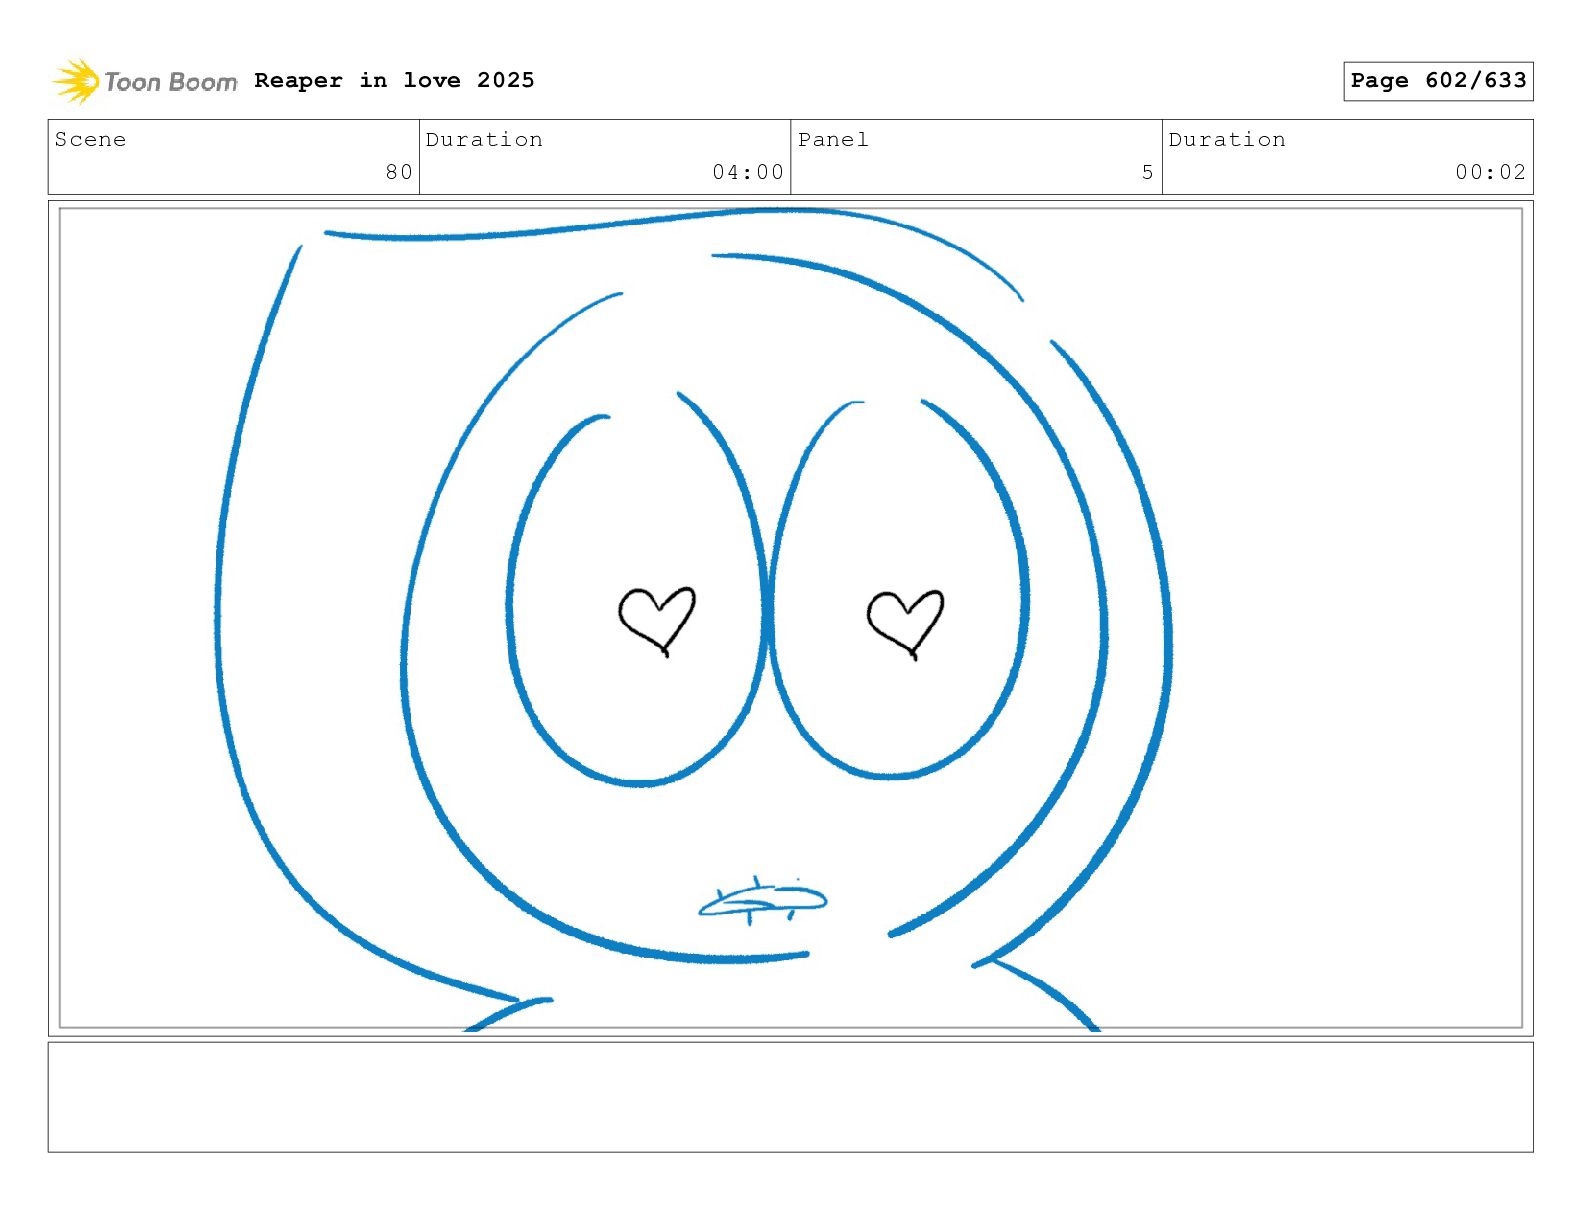The height and width of the screenshot is (1224, 1584).
Task: Click the right heart in the eye
Action: tap(905, 624)
